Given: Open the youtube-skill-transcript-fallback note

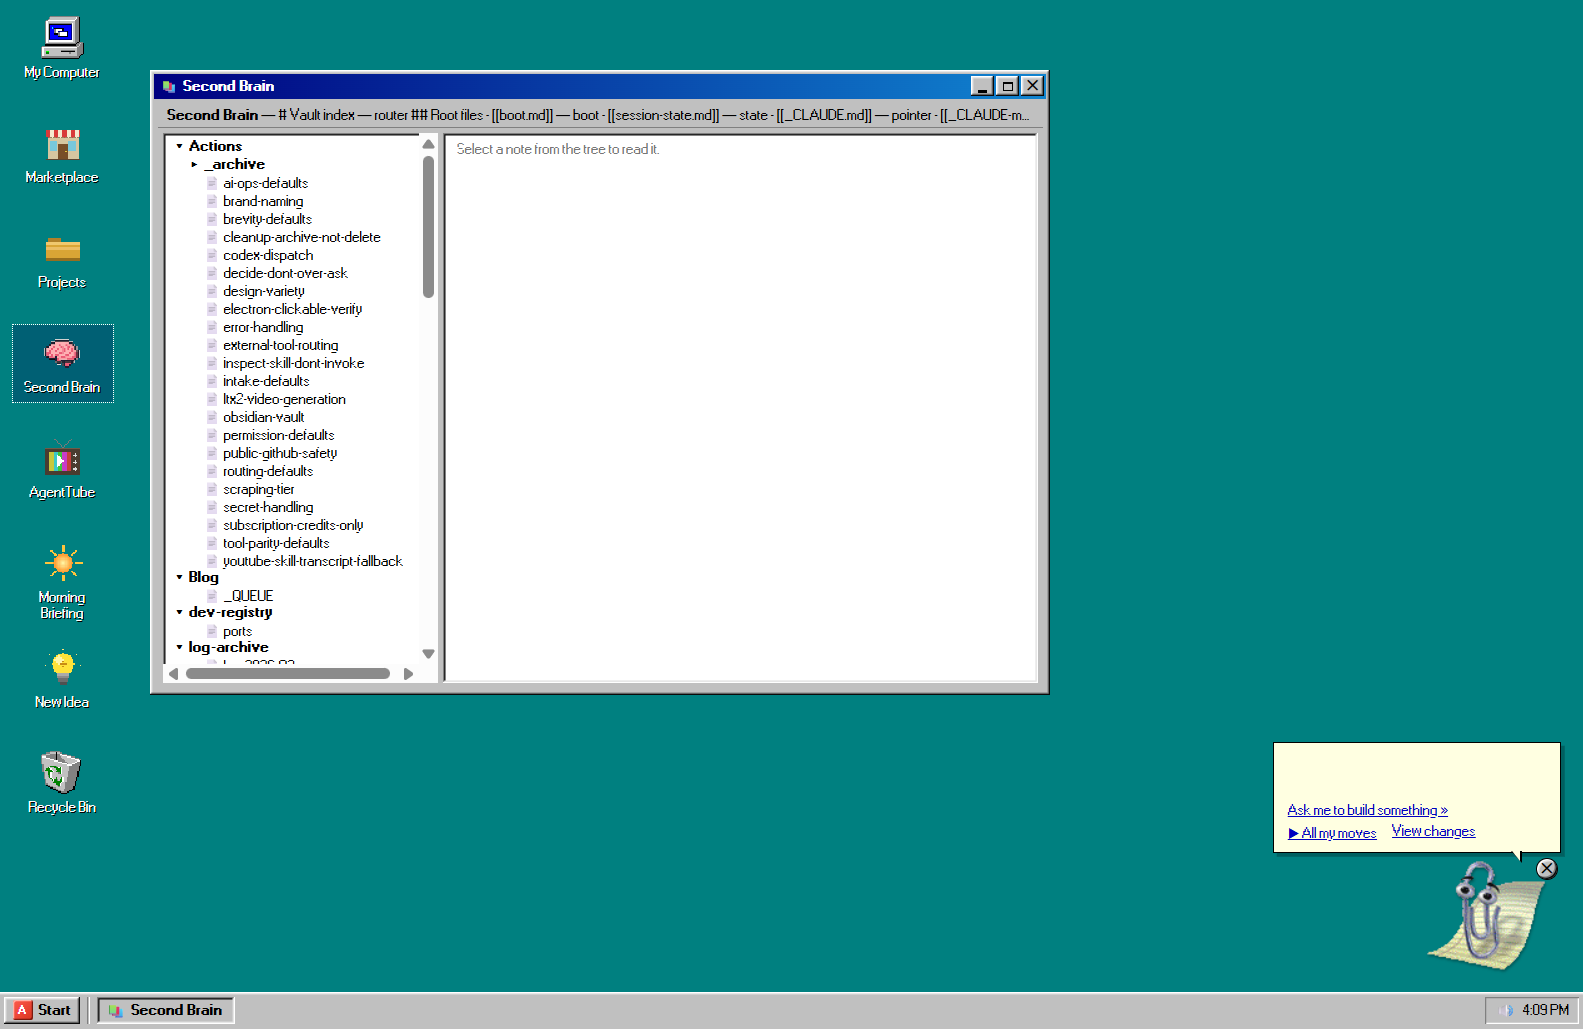Looking at the screenshot, I should pyautogui.click(x=312, y=561).
